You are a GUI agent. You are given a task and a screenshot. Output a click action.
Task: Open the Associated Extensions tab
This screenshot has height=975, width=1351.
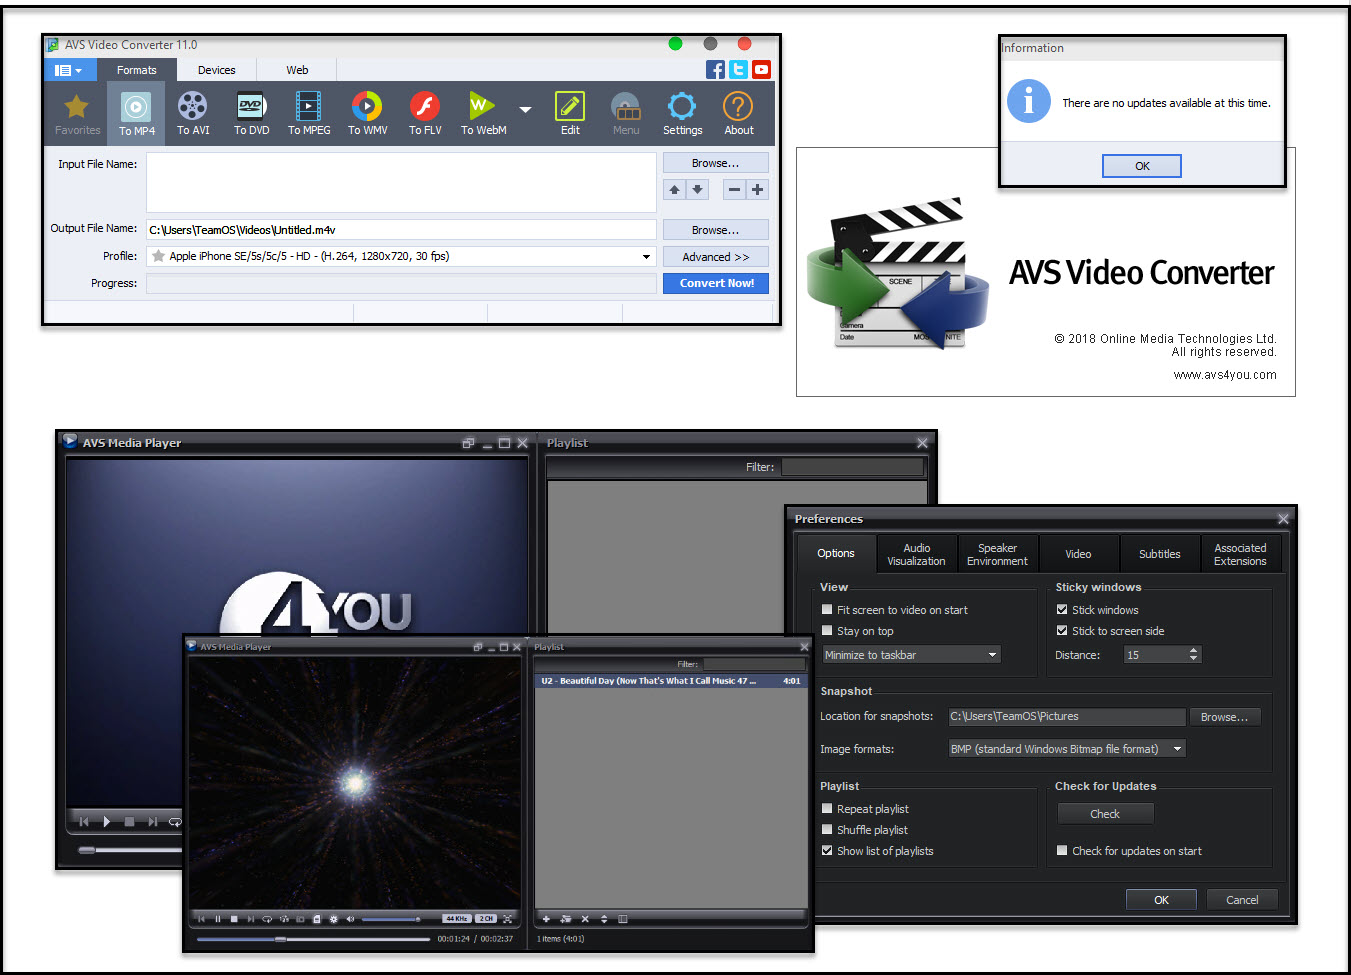1240,554
